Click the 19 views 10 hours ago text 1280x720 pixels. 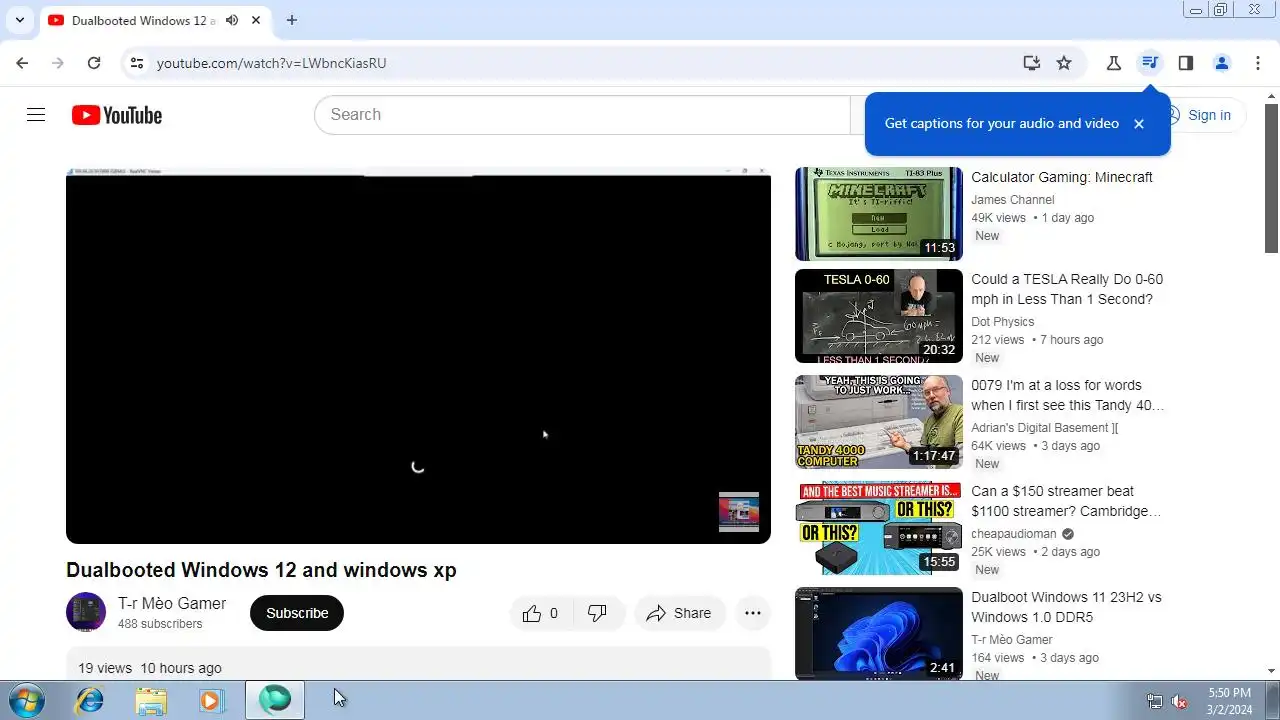coord(150,668)
